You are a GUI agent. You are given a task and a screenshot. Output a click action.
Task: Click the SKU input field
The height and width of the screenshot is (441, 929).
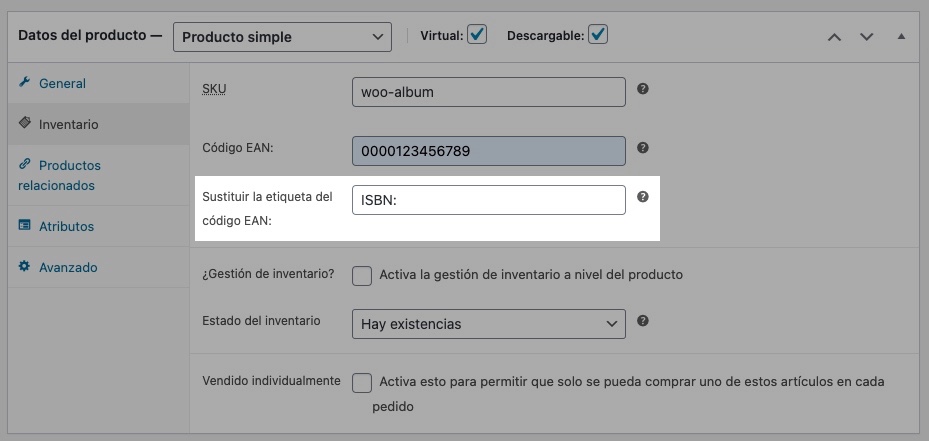click(488, 92)
